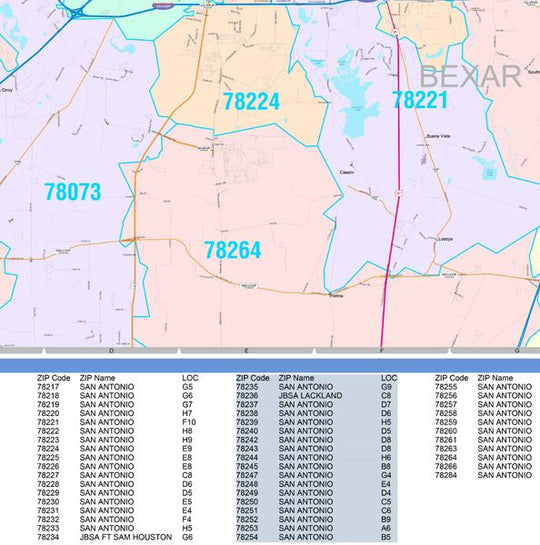
Task: Click the blue divider bar below map
Action: coord(270,365)
